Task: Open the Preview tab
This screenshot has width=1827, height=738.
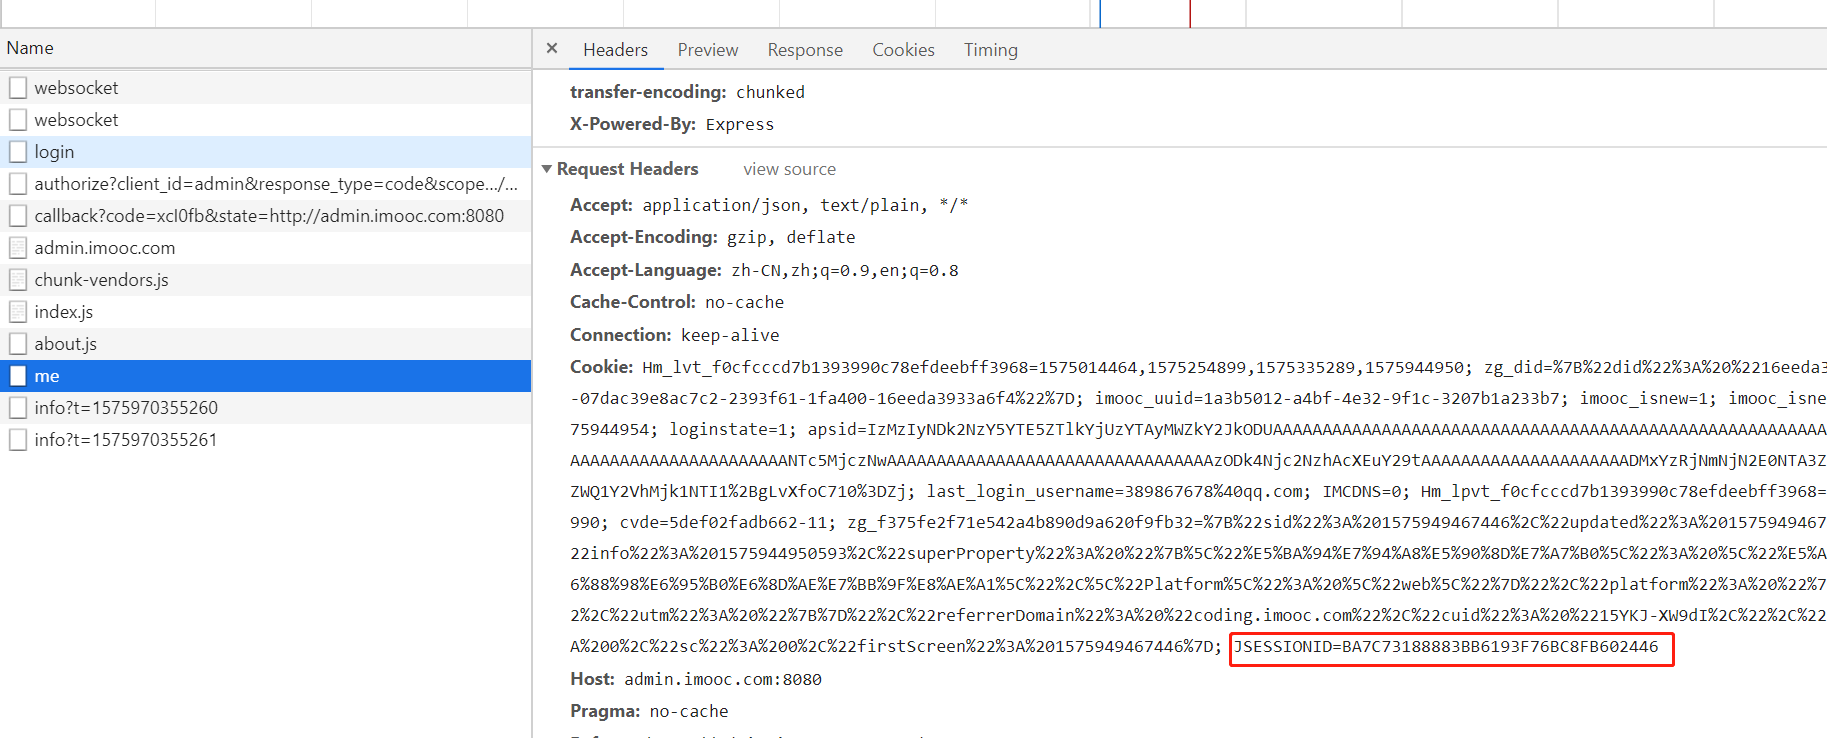Action: click(708, 50)
